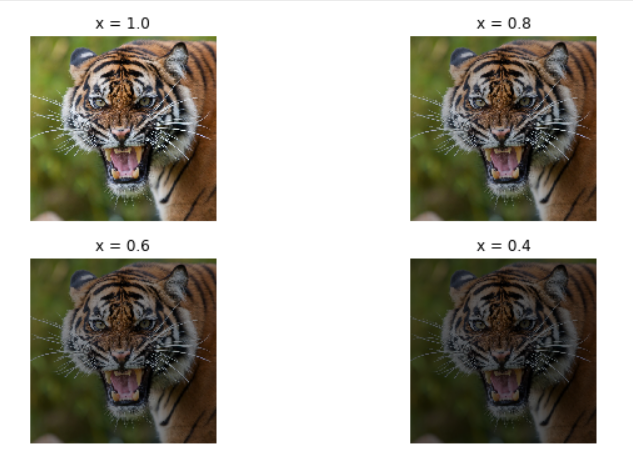Click the white-spotted dark ear in x = 0.8 image
The height and width of the screenshot is (473, 633).
point(462,57)
